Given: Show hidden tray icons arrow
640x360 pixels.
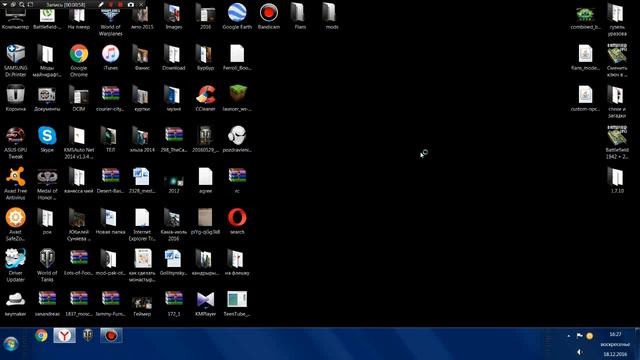Looking at the screenshot, I should point(569,336).
